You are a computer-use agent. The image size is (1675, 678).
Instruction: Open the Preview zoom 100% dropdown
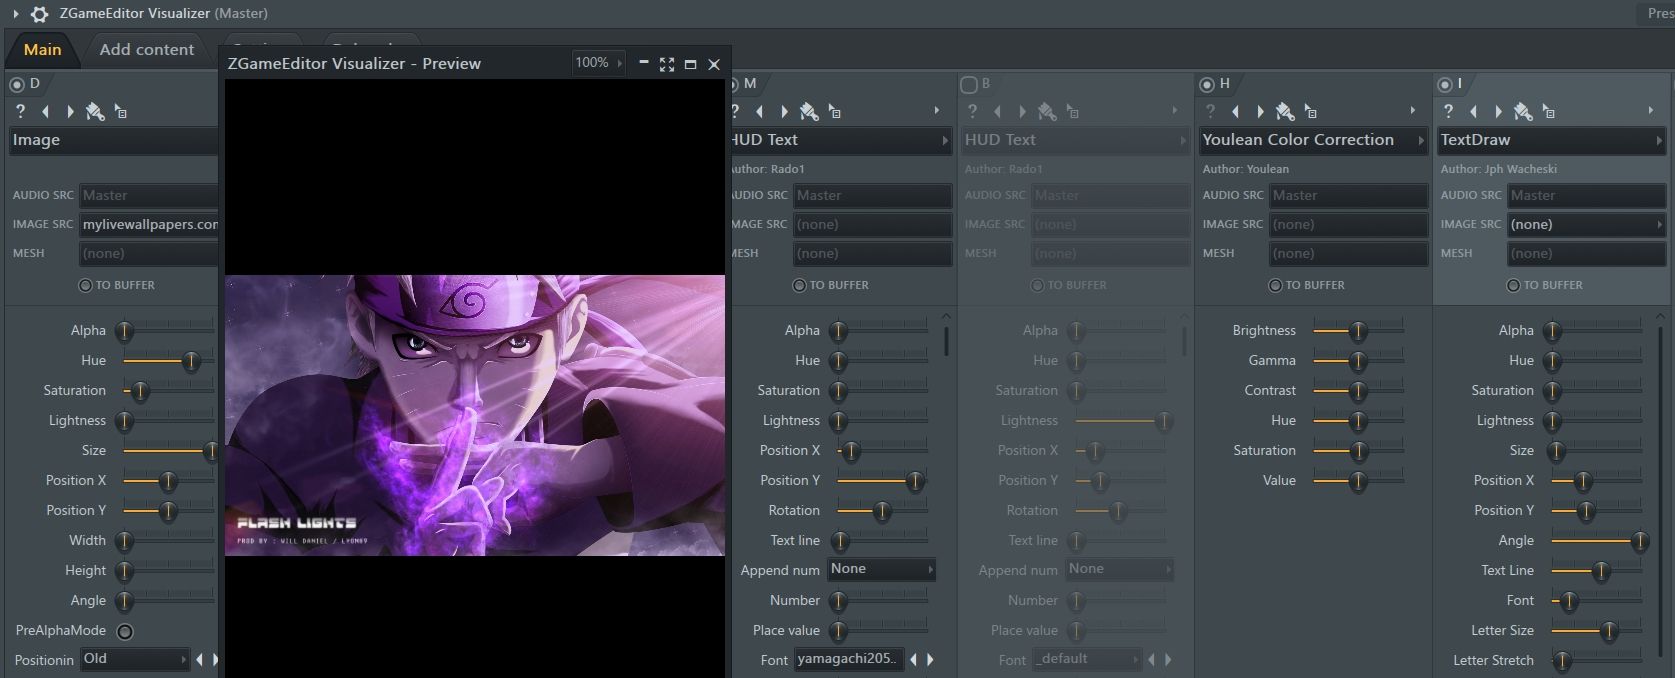pyautogui.click(x=598, y=63)
